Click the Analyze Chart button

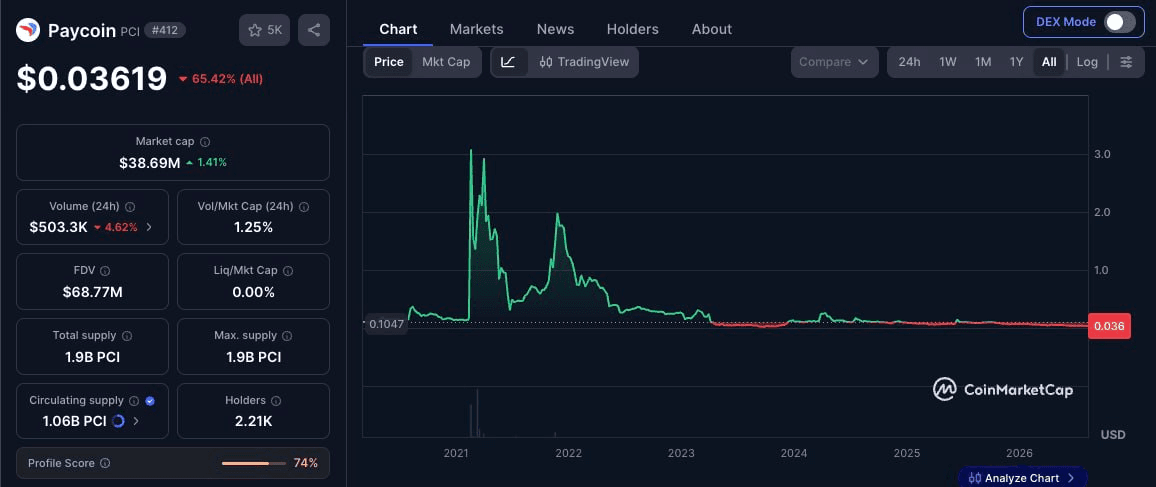[1022, 477]
